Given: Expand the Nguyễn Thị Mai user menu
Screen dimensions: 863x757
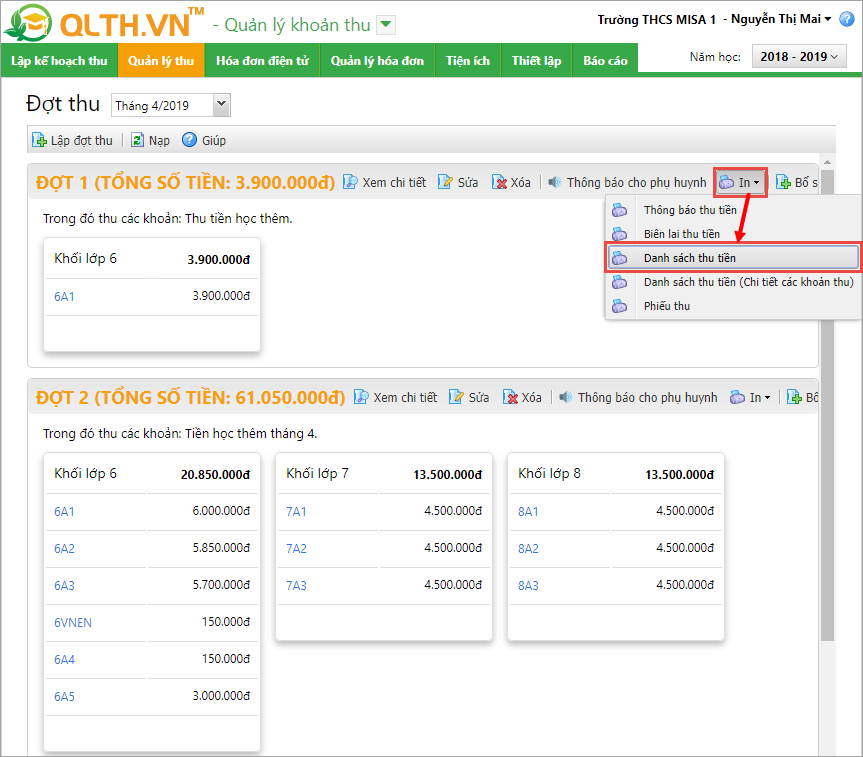Looking at the screenshot, I should [x=780, y=19].
